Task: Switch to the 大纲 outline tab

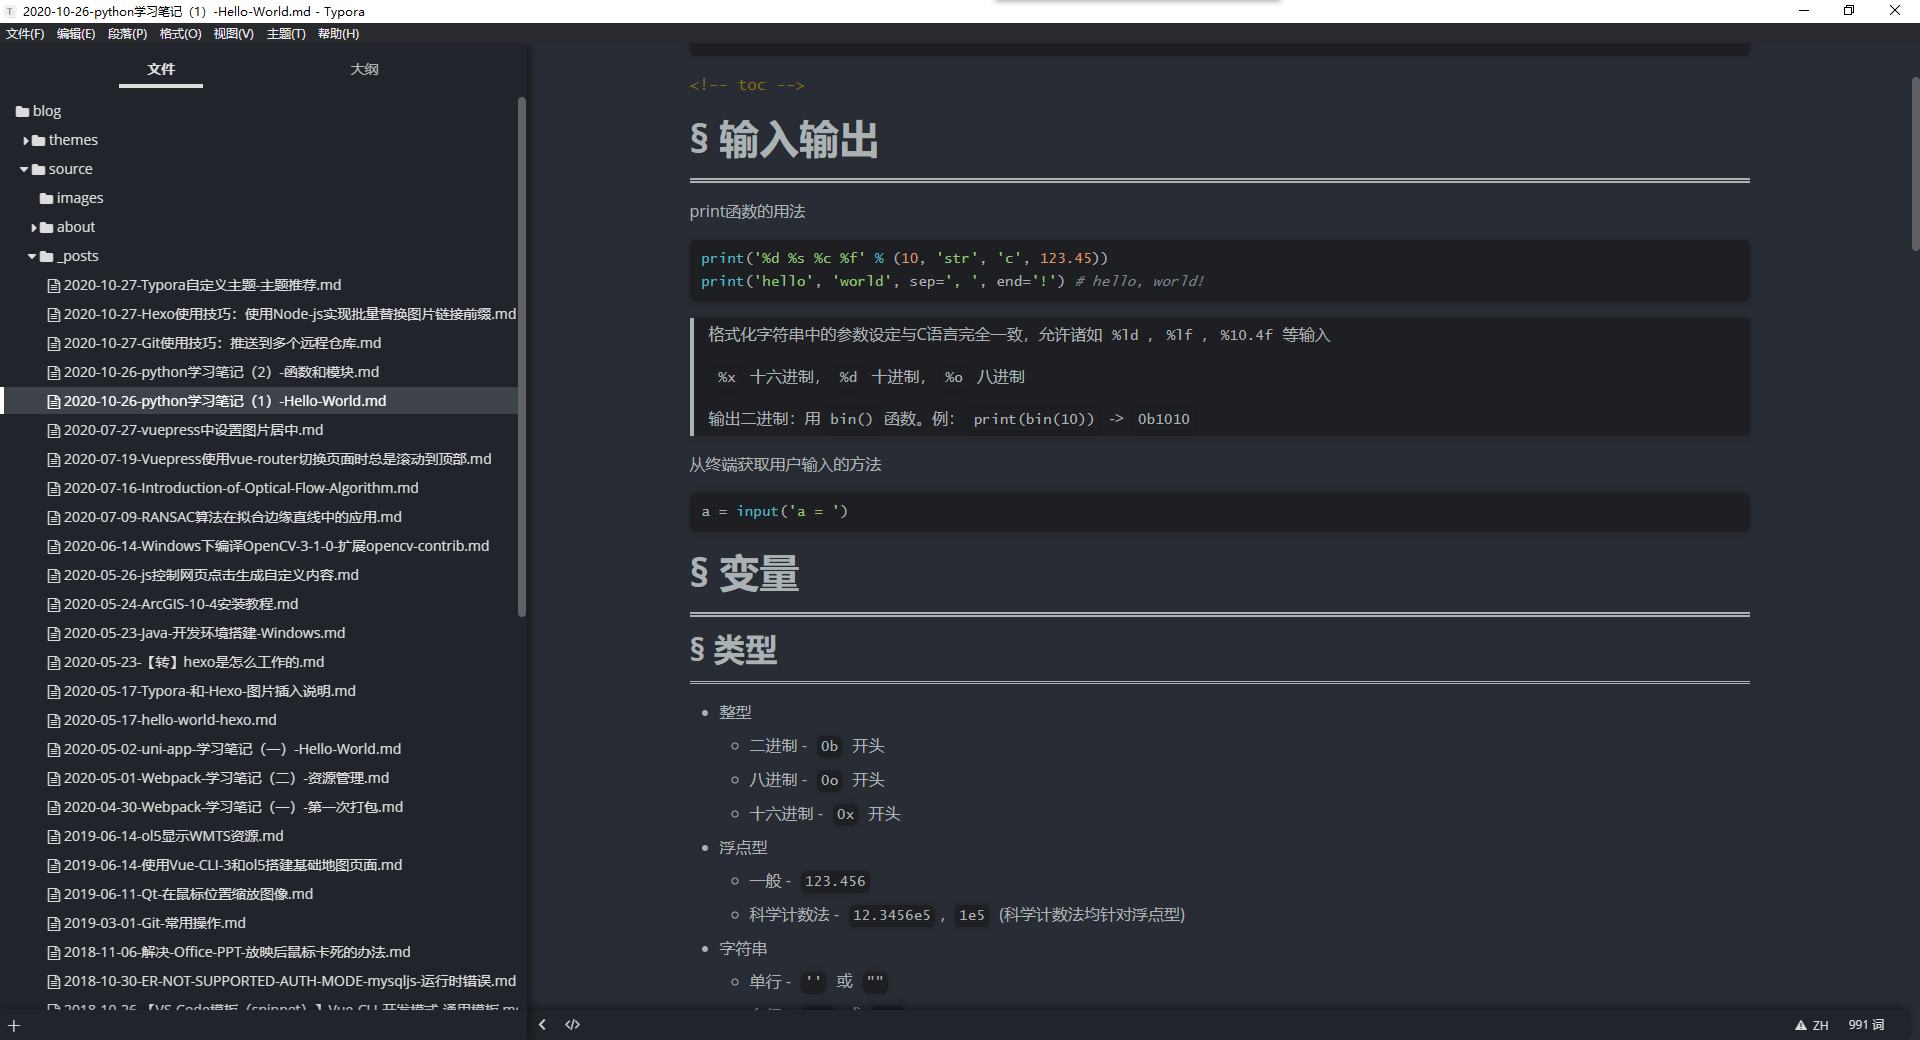Action: pyautogui.click(x=364, y=69)
